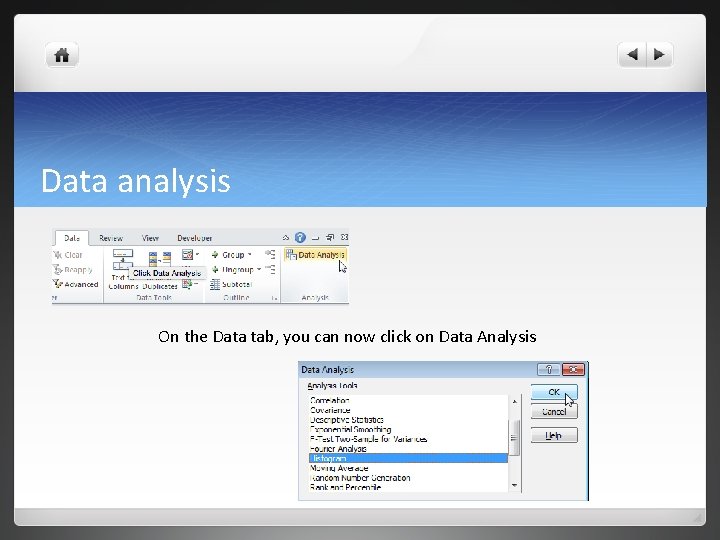Click the Subtotal command

pyautogui.click(x=231, y=284)
